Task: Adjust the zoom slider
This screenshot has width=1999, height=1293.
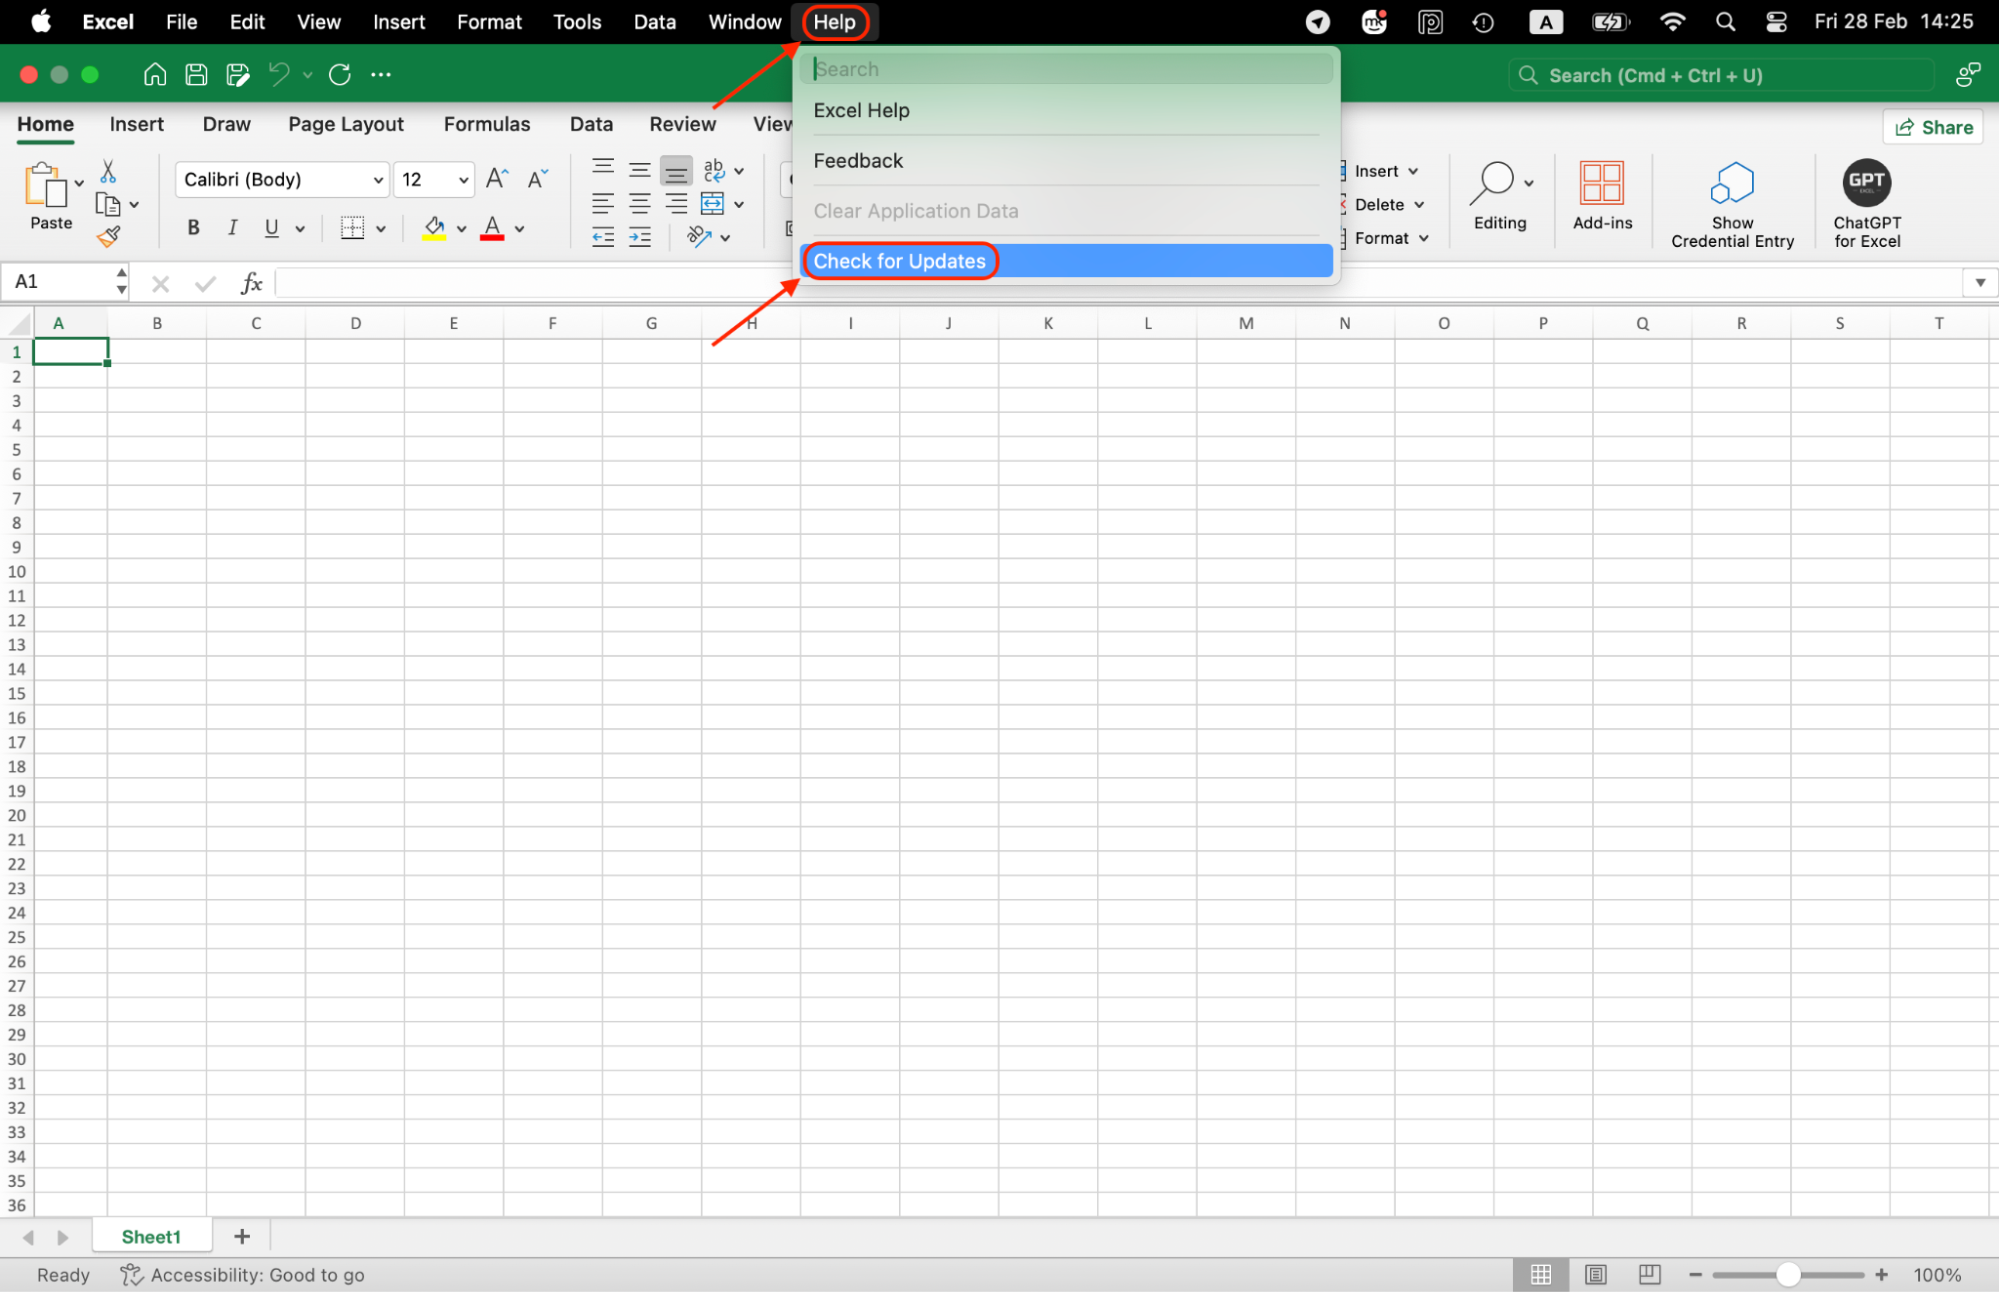Action: pos(1788,1274)
